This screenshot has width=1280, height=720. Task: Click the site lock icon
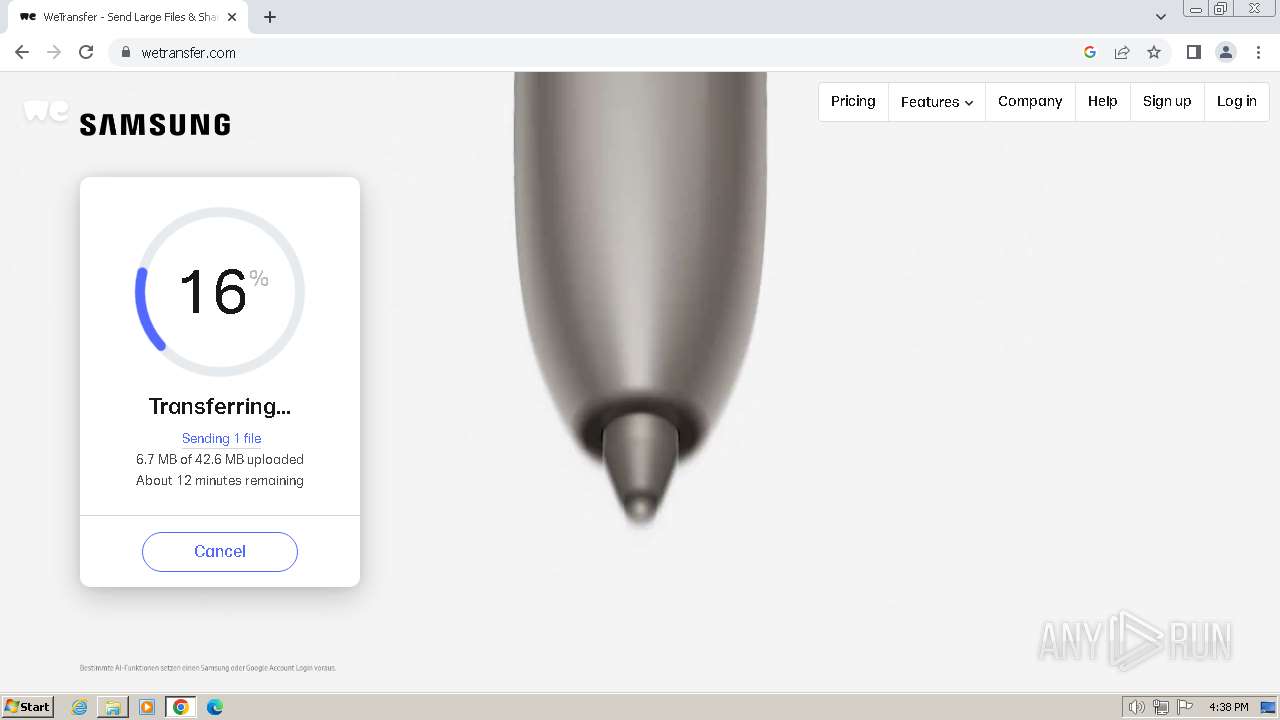coord(125,52)
